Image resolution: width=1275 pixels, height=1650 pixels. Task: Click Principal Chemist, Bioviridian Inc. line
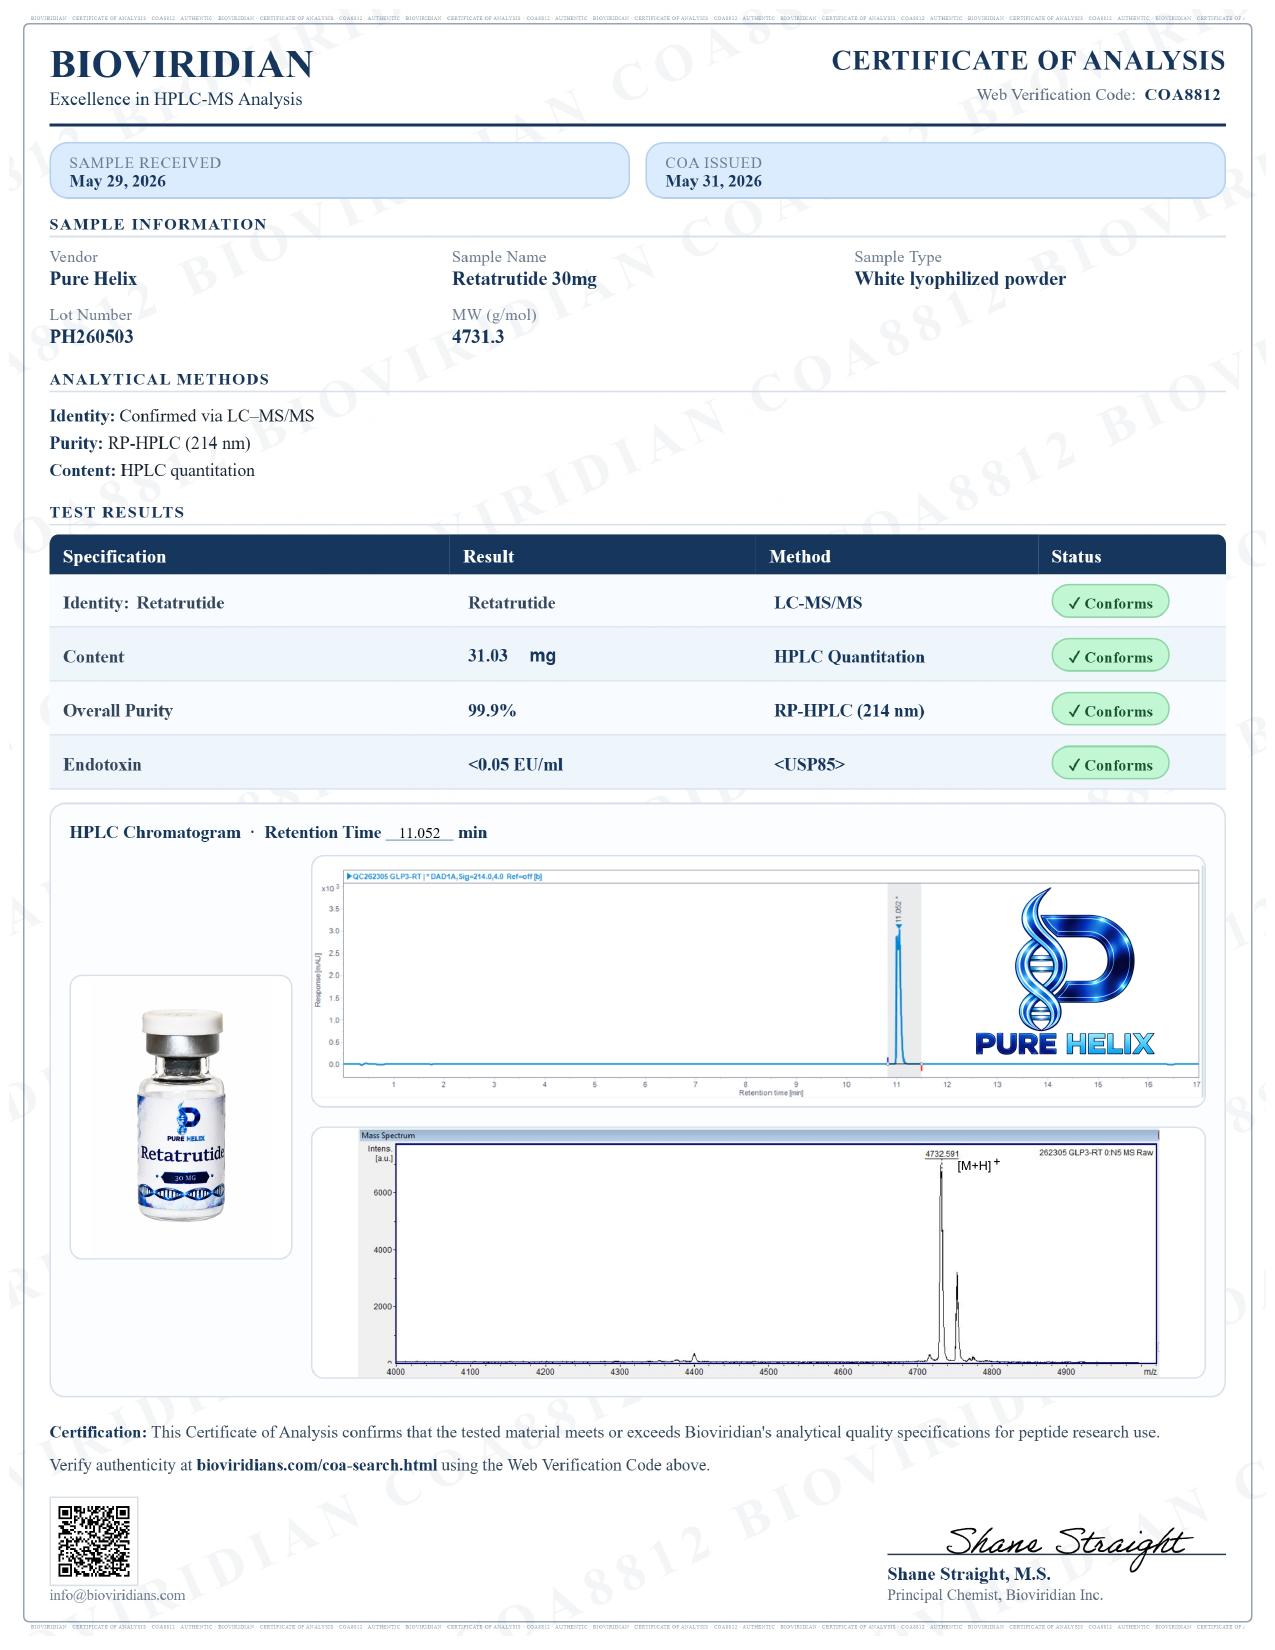click(x=995, y=1595)
